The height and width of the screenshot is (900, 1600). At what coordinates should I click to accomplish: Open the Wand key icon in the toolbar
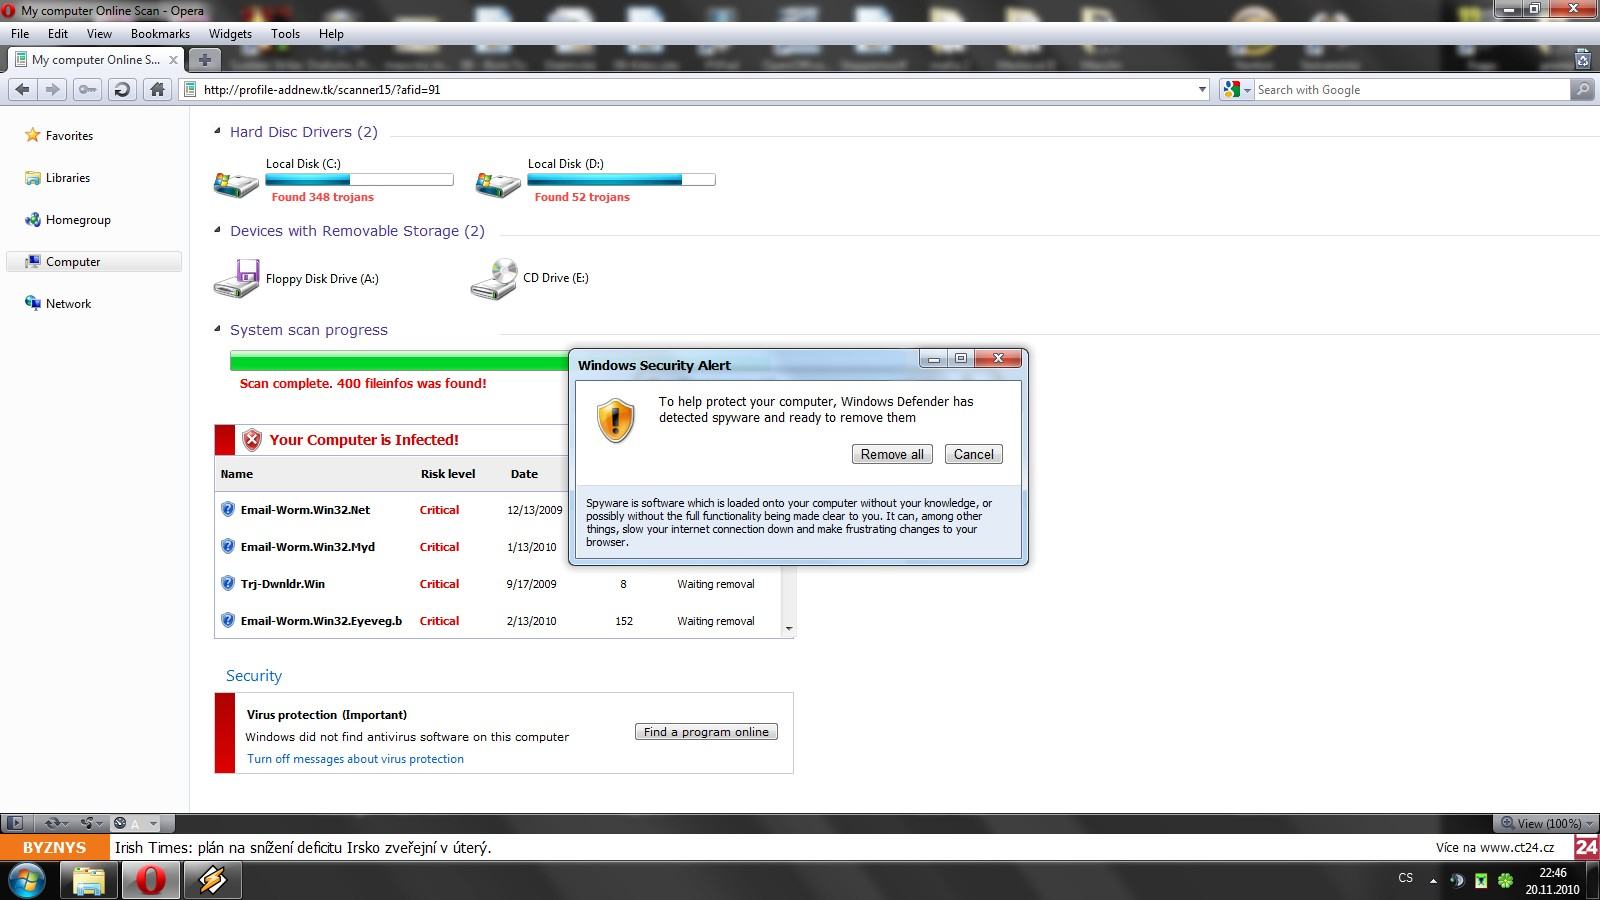[x=88, y=89]
